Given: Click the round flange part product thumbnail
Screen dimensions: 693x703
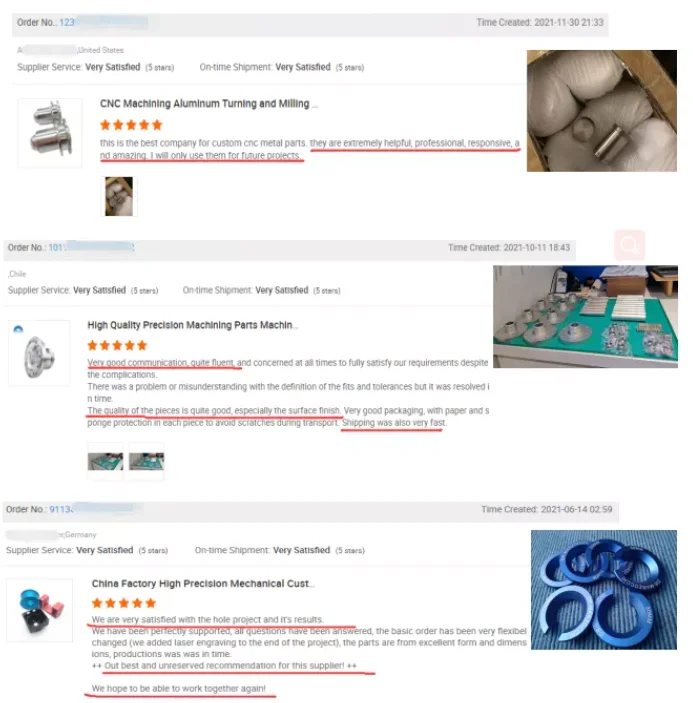Looking at the screenshot, I should (x=39, y=353).
